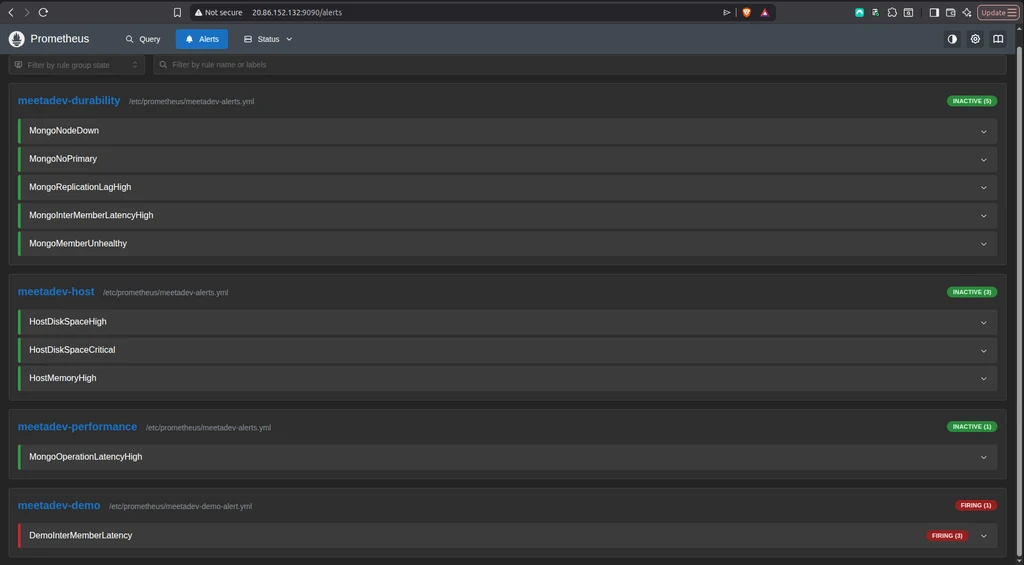The width and height of the screenshot is (1024, 565).
Task: Click the Brave Rewards triangle icon
Action: [764, 12]
